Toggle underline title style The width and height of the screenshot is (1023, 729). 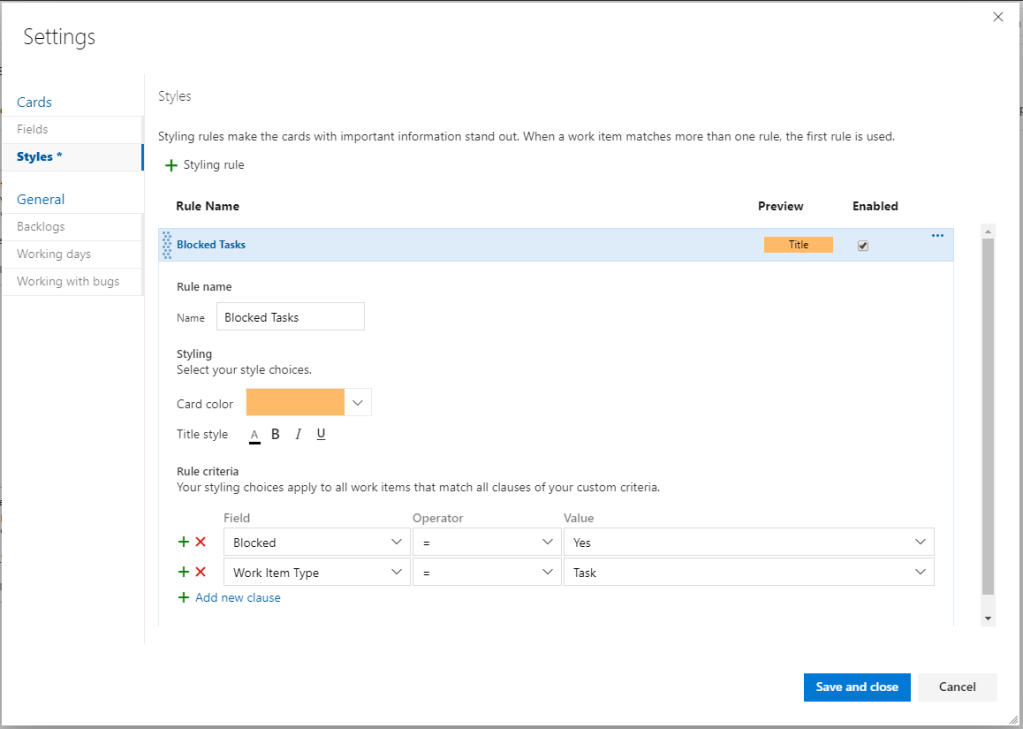pyautogui.click(x=321, y=434)
